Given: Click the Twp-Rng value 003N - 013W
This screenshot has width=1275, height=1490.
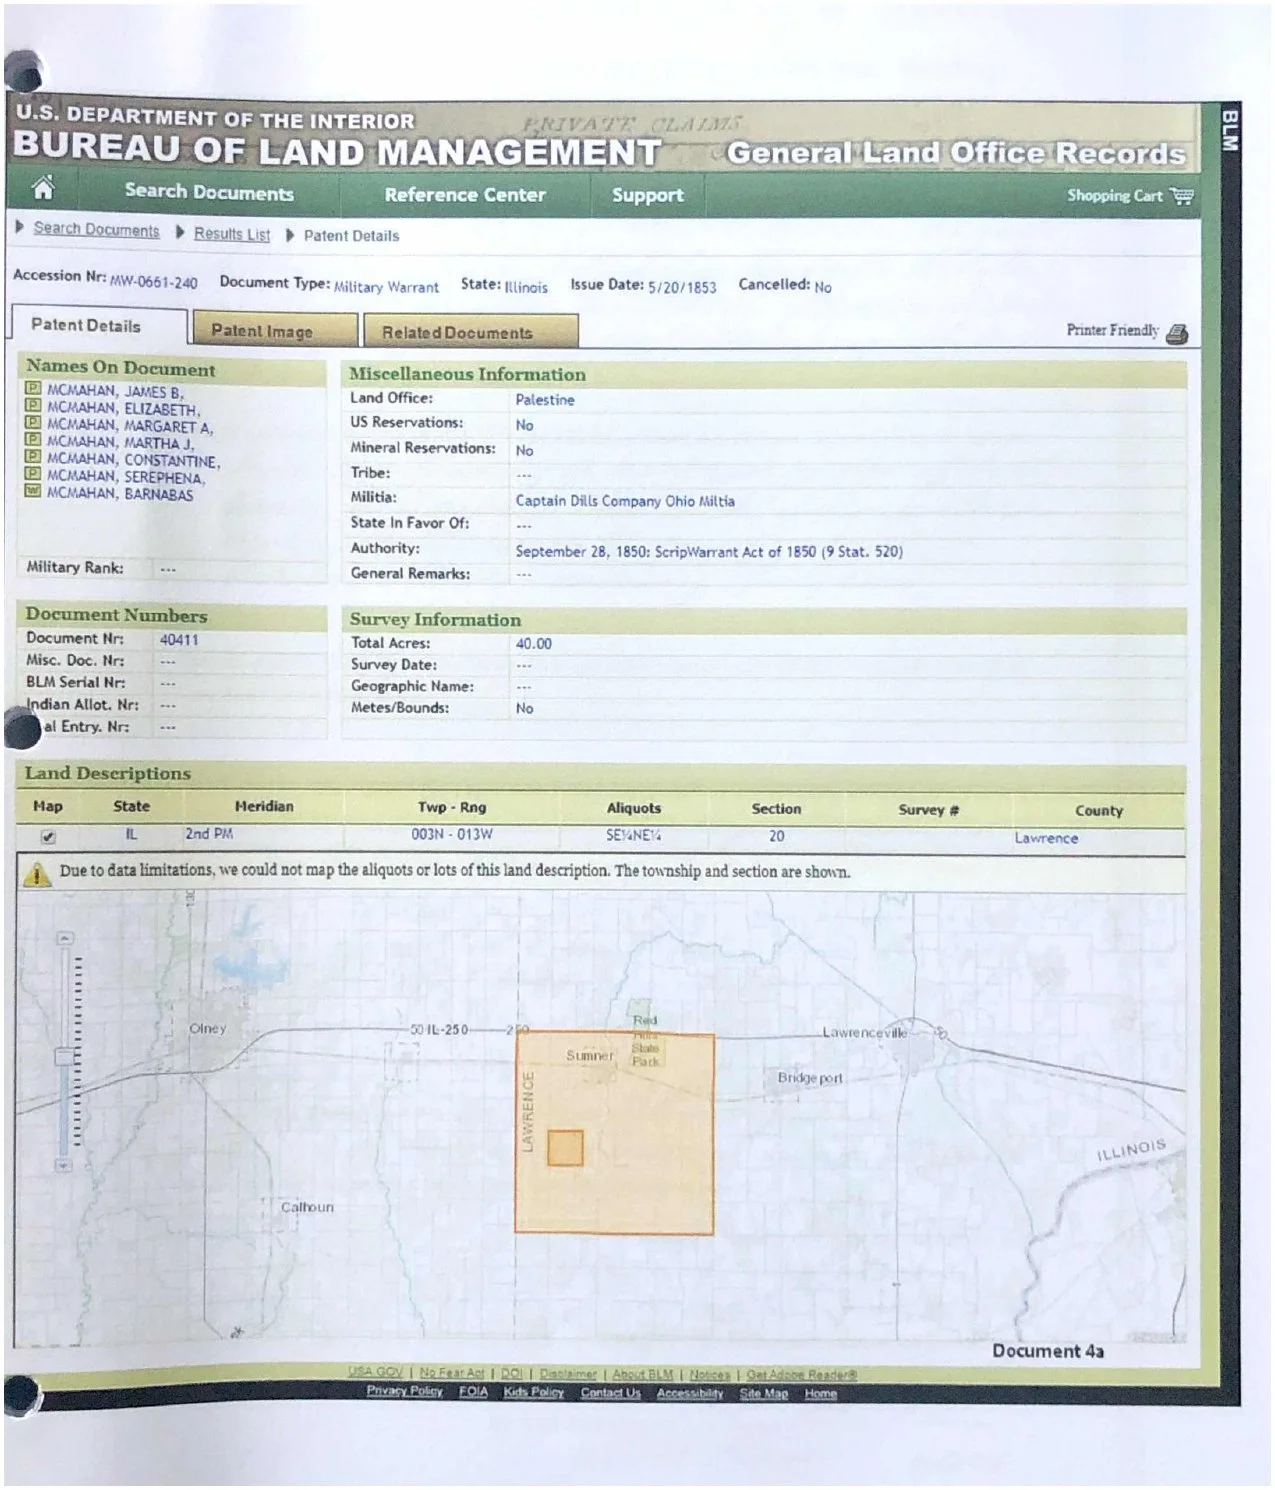Looking at the screenshot, I should (x=452, y=834).
